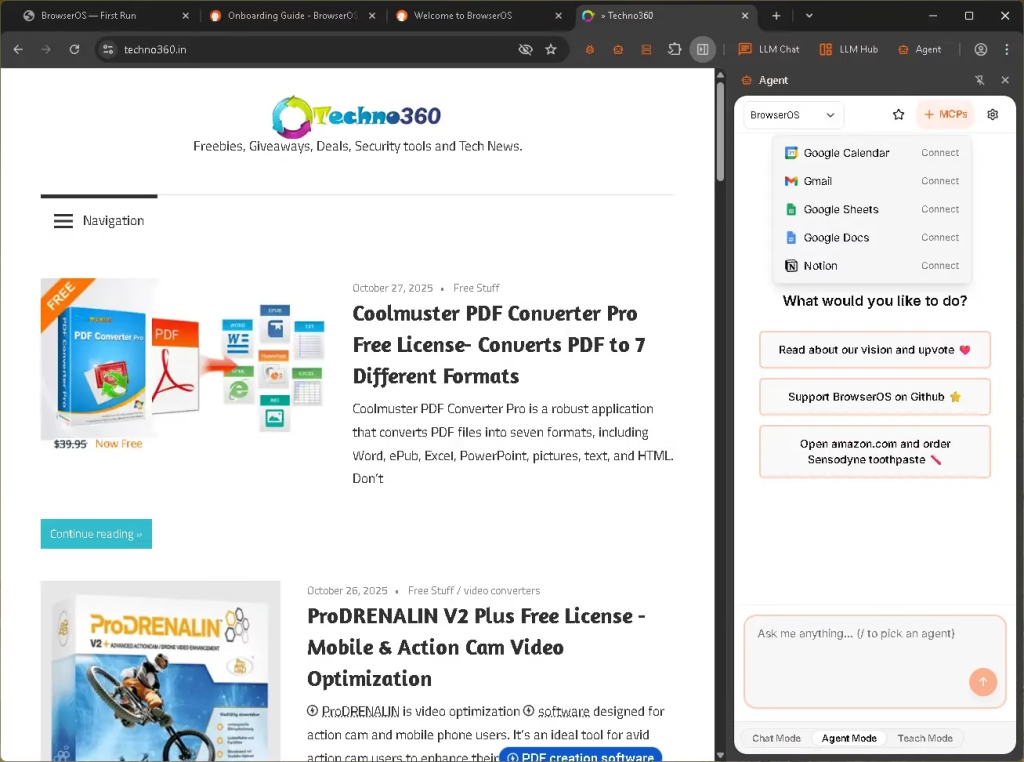This screenshot has height=762, width=1024.
Task: Connect the Gmail MCP
Action: point(939,181)
